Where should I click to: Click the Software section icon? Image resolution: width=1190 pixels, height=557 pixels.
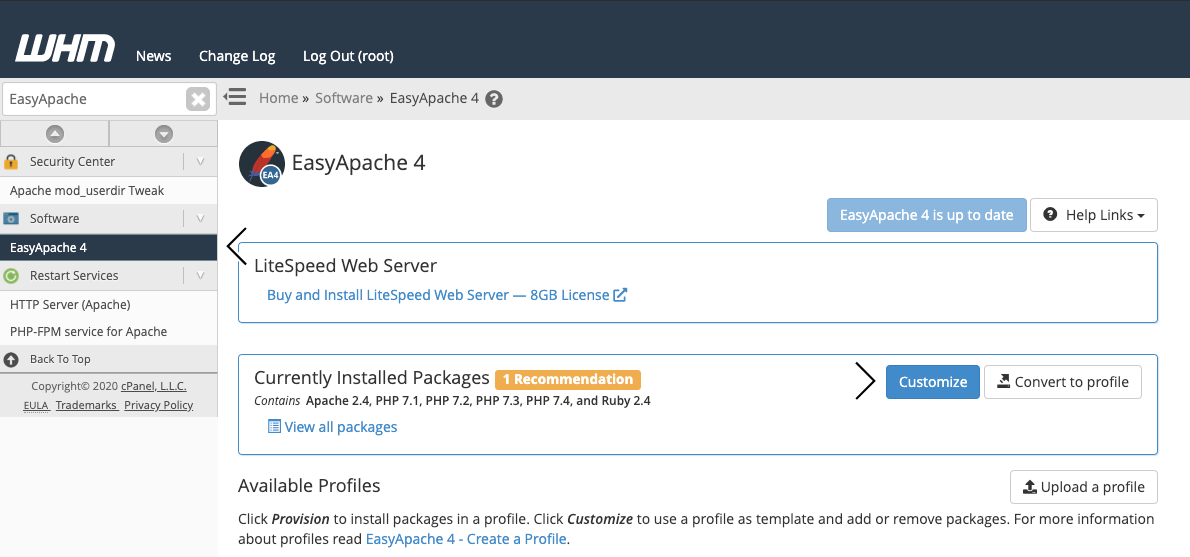(x=11, y=219)
